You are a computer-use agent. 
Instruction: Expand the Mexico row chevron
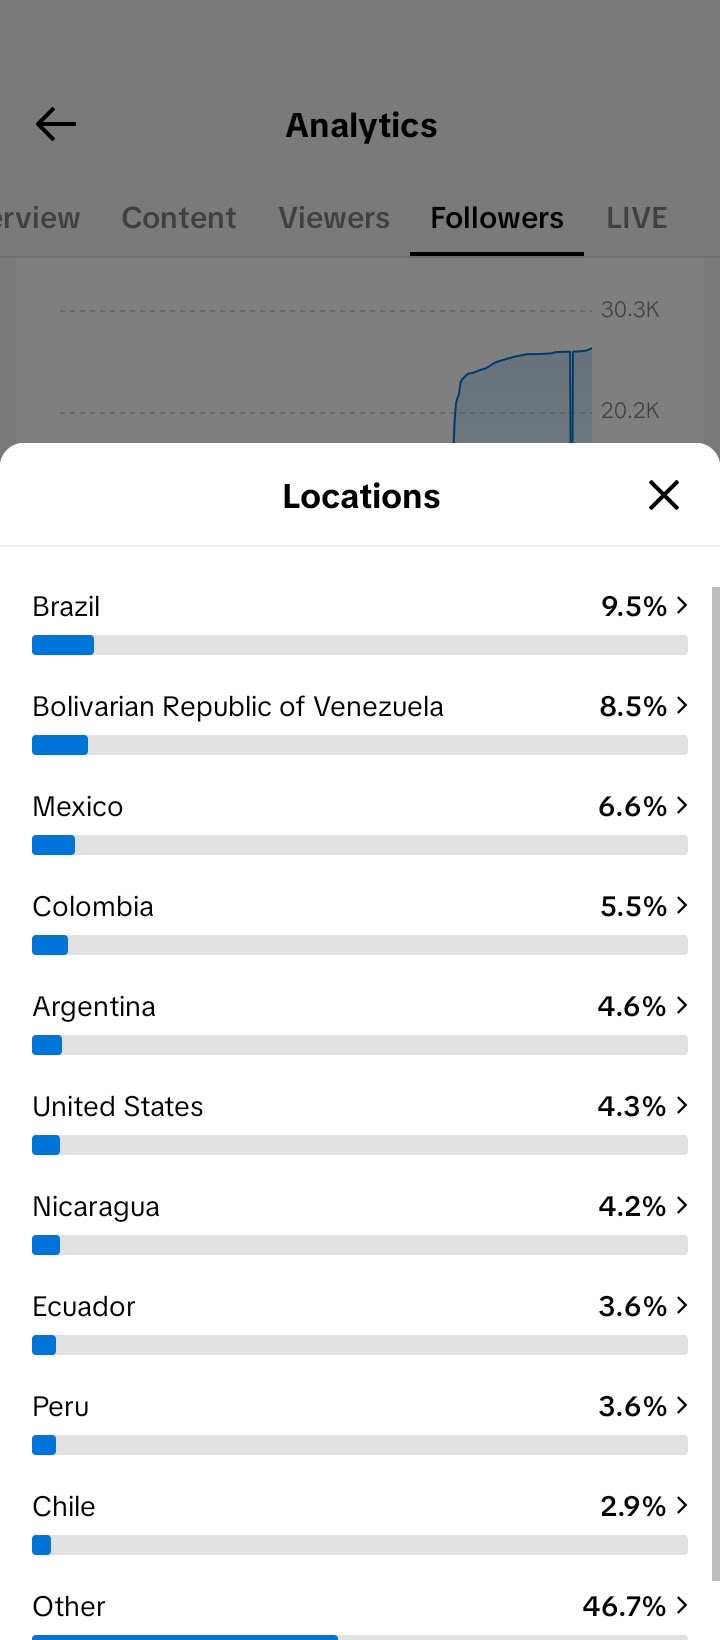(x=682, y=805)
